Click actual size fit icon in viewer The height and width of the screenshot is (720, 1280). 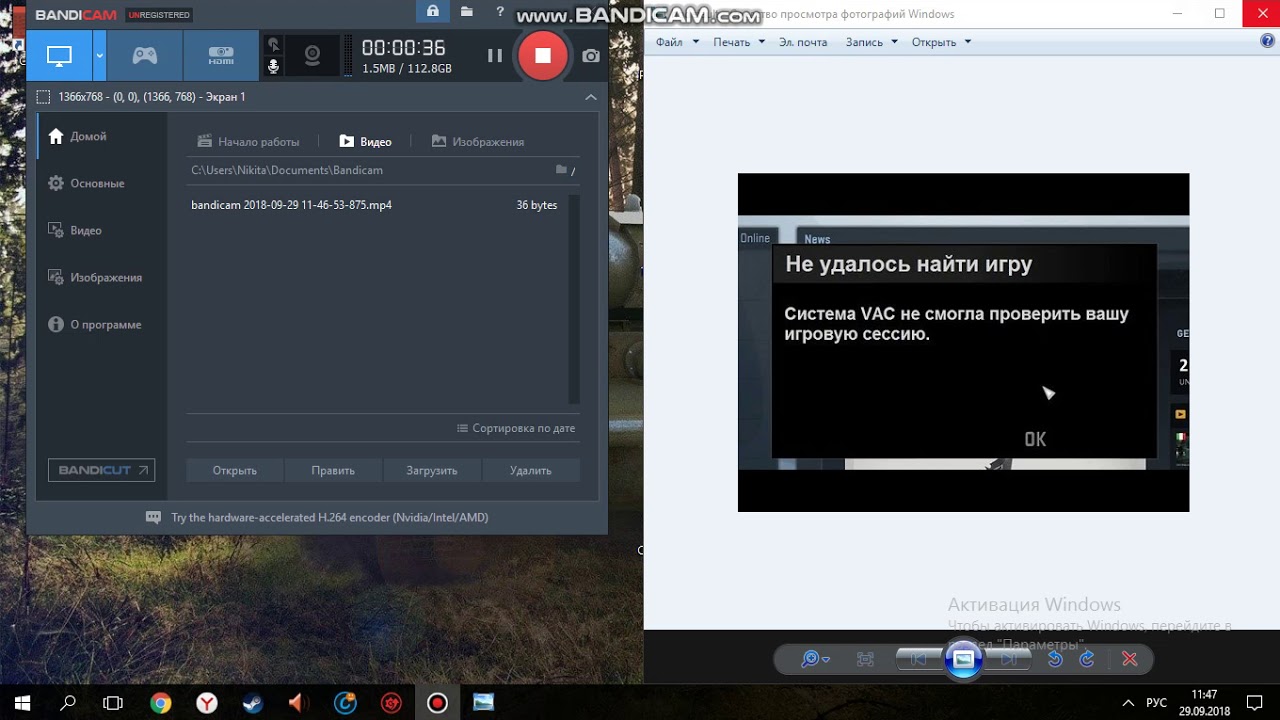[x=865, y=659]
